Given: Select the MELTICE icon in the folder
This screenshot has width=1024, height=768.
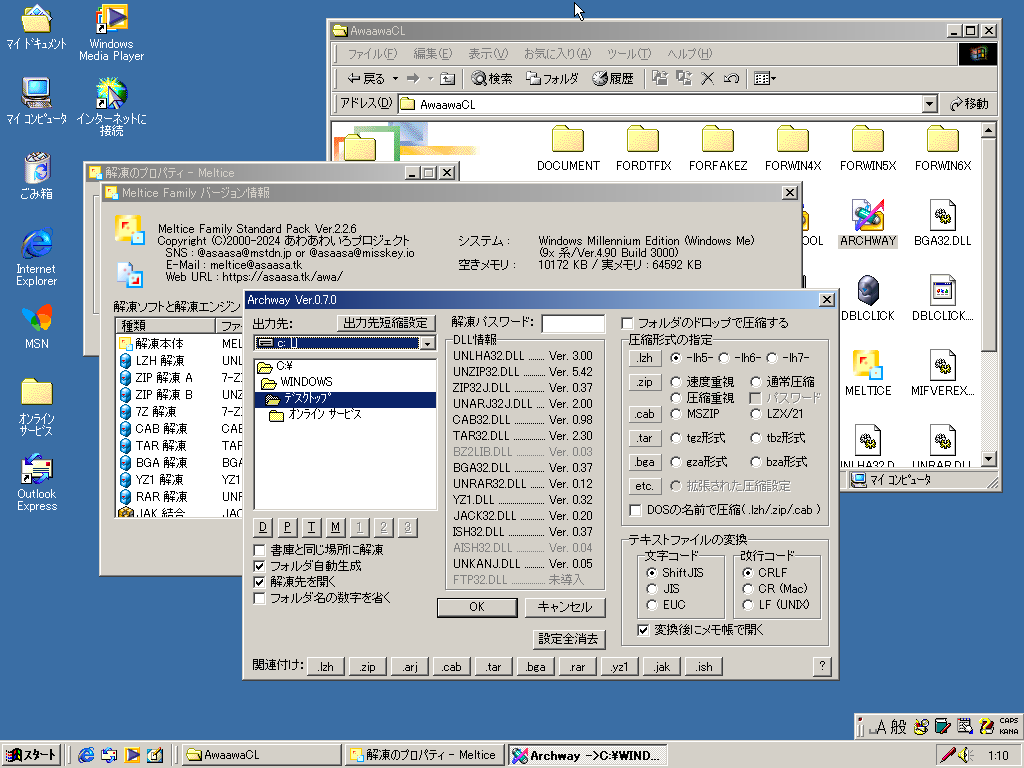Looking at the screenshot, I should (x=867, y=367).
